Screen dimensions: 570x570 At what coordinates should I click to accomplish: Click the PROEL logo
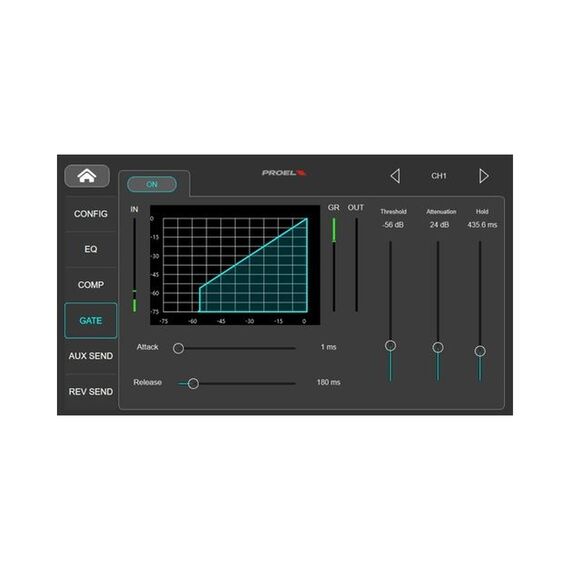(284, 173)
